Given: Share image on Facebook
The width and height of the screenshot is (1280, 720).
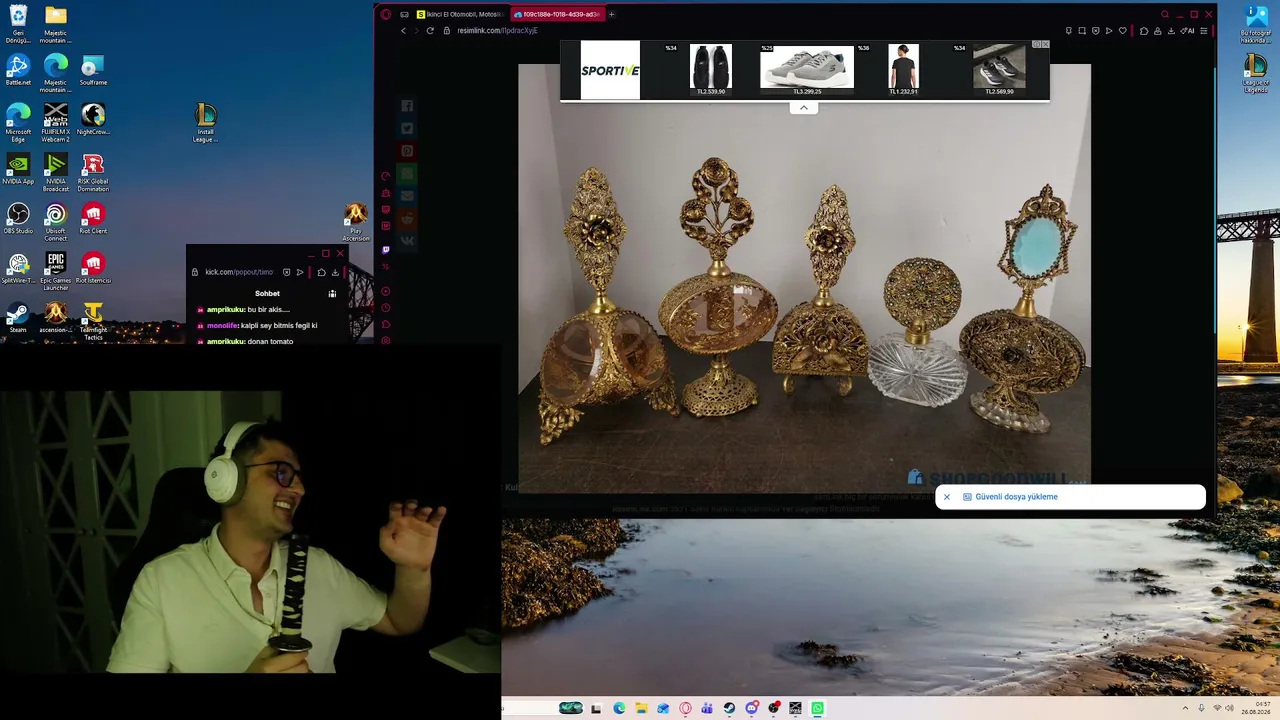Looking at the screenshot, I should click(407, 106).
